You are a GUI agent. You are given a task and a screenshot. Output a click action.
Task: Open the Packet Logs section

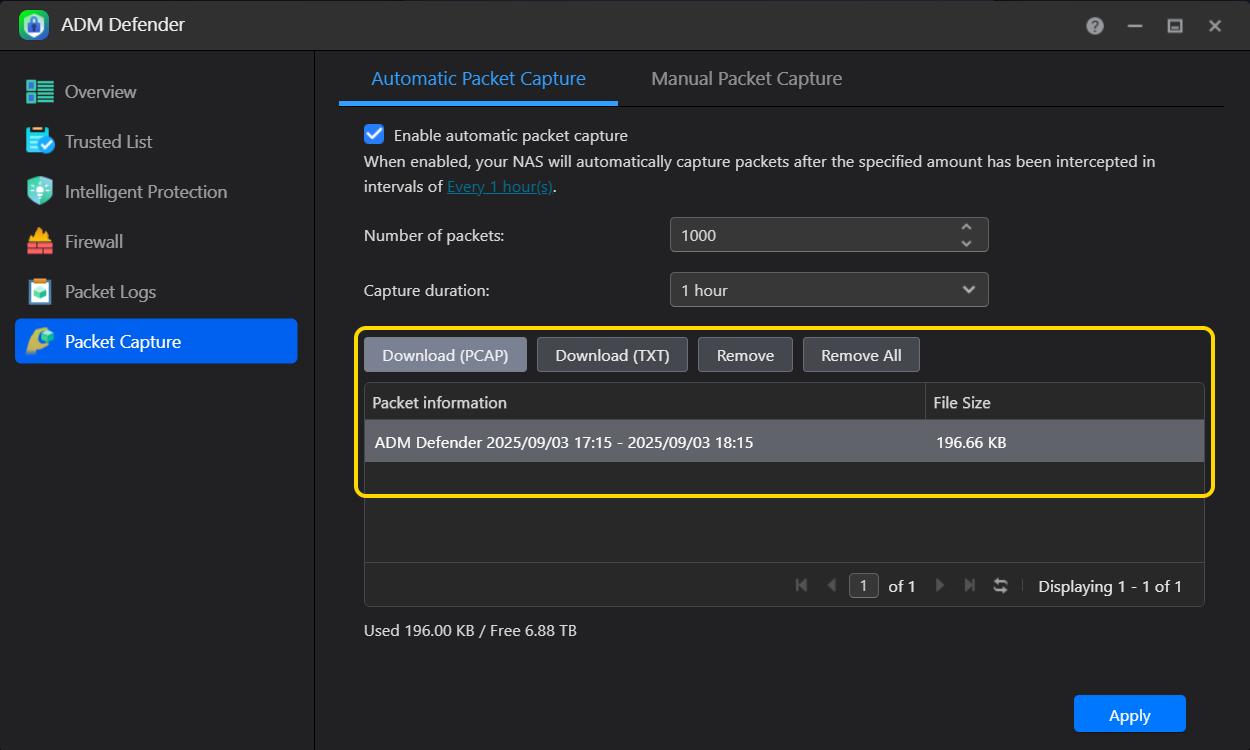(x=156, y=292)
